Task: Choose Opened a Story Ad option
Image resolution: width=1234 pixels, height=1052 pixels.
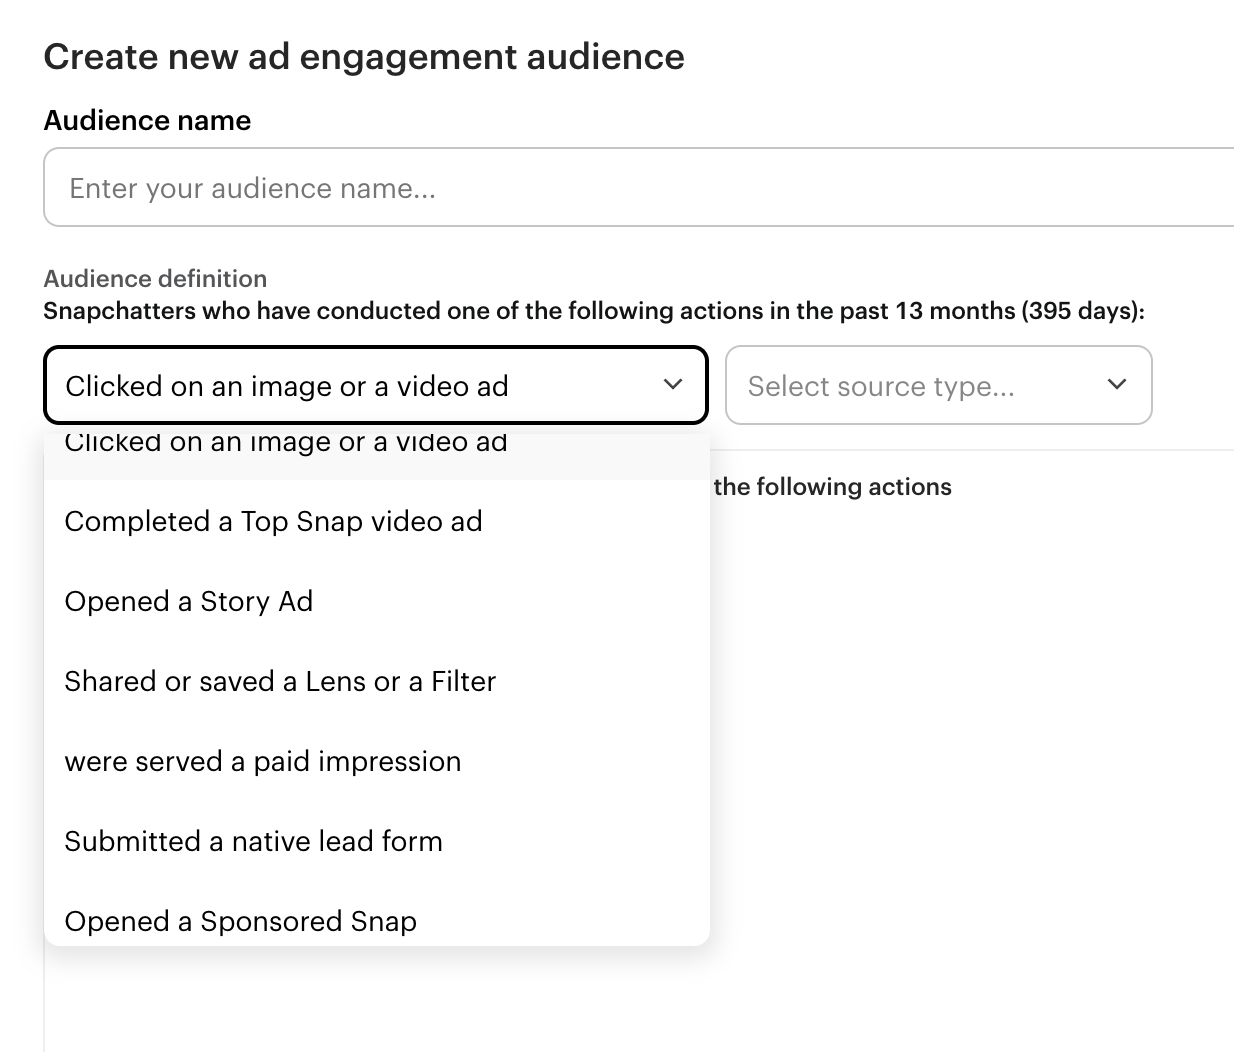Action: pyautogui.click(x=376, y=601)
